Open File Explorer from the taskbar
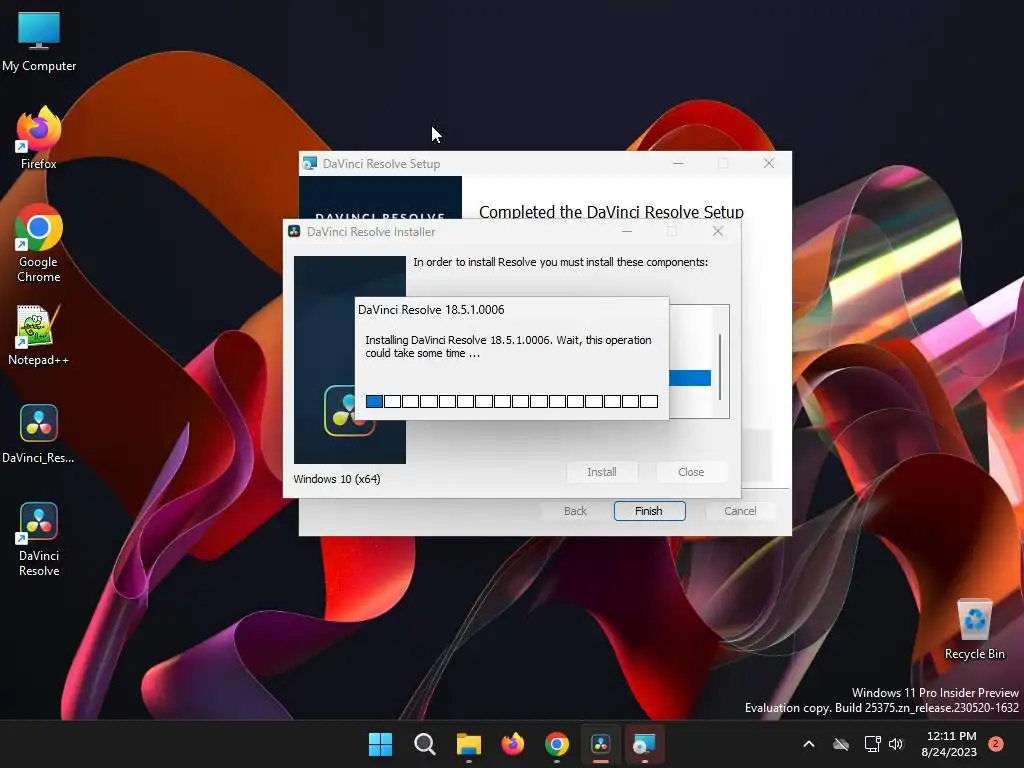The image size is (1024, 768). 468,744
